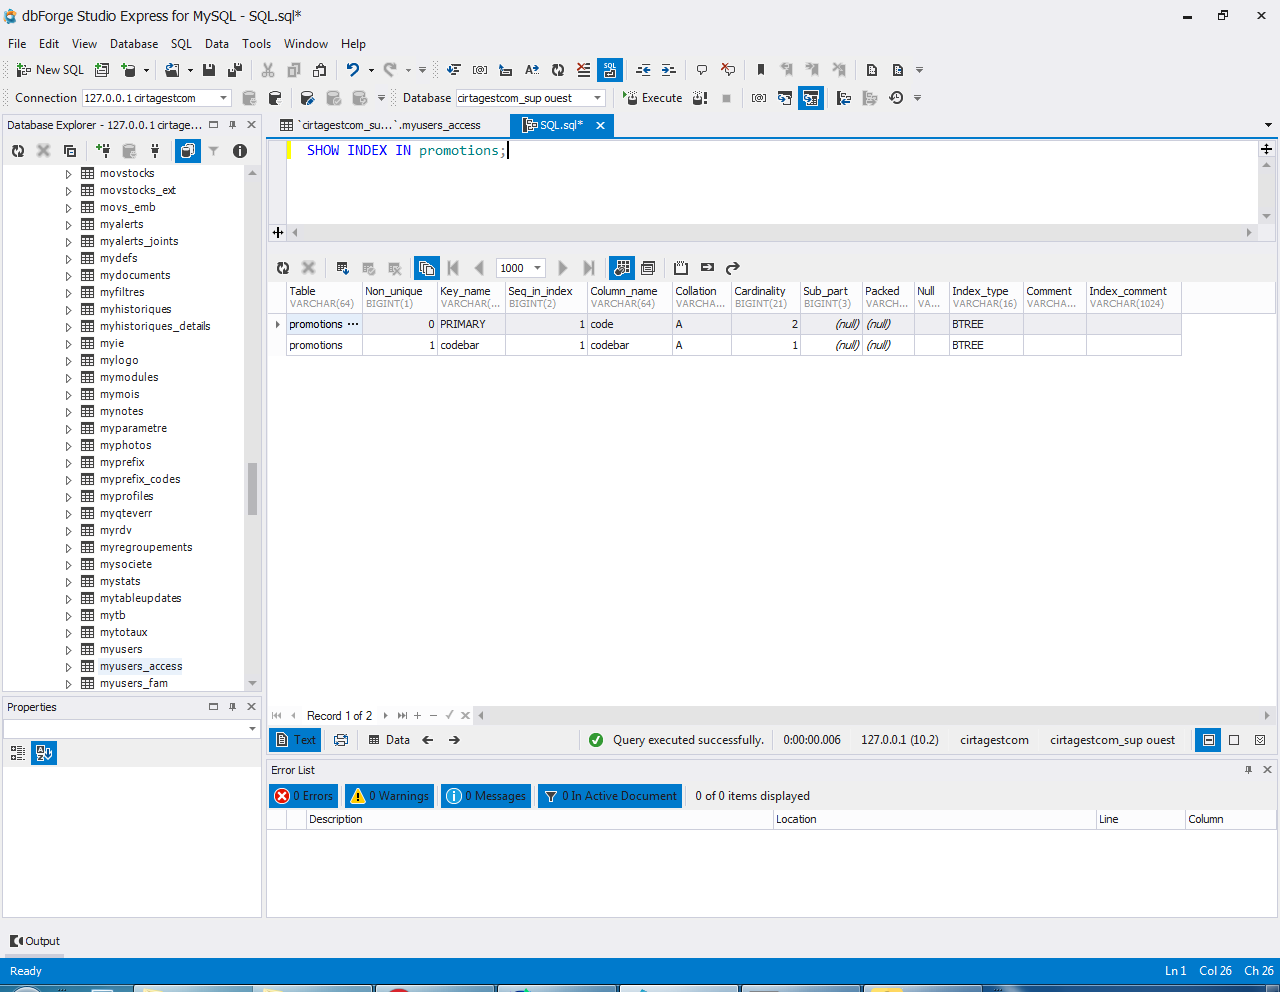Click the Cut scissors icon

[x=268, y=70]
